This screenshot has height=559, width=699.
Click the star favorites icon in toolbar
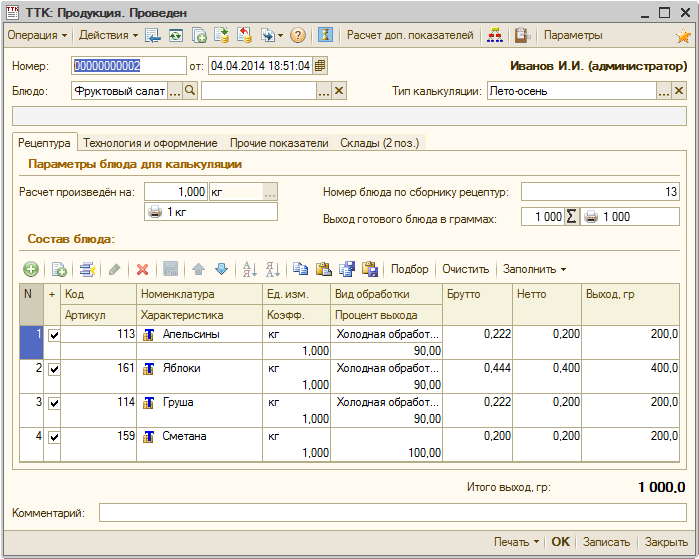coord(683,36)
